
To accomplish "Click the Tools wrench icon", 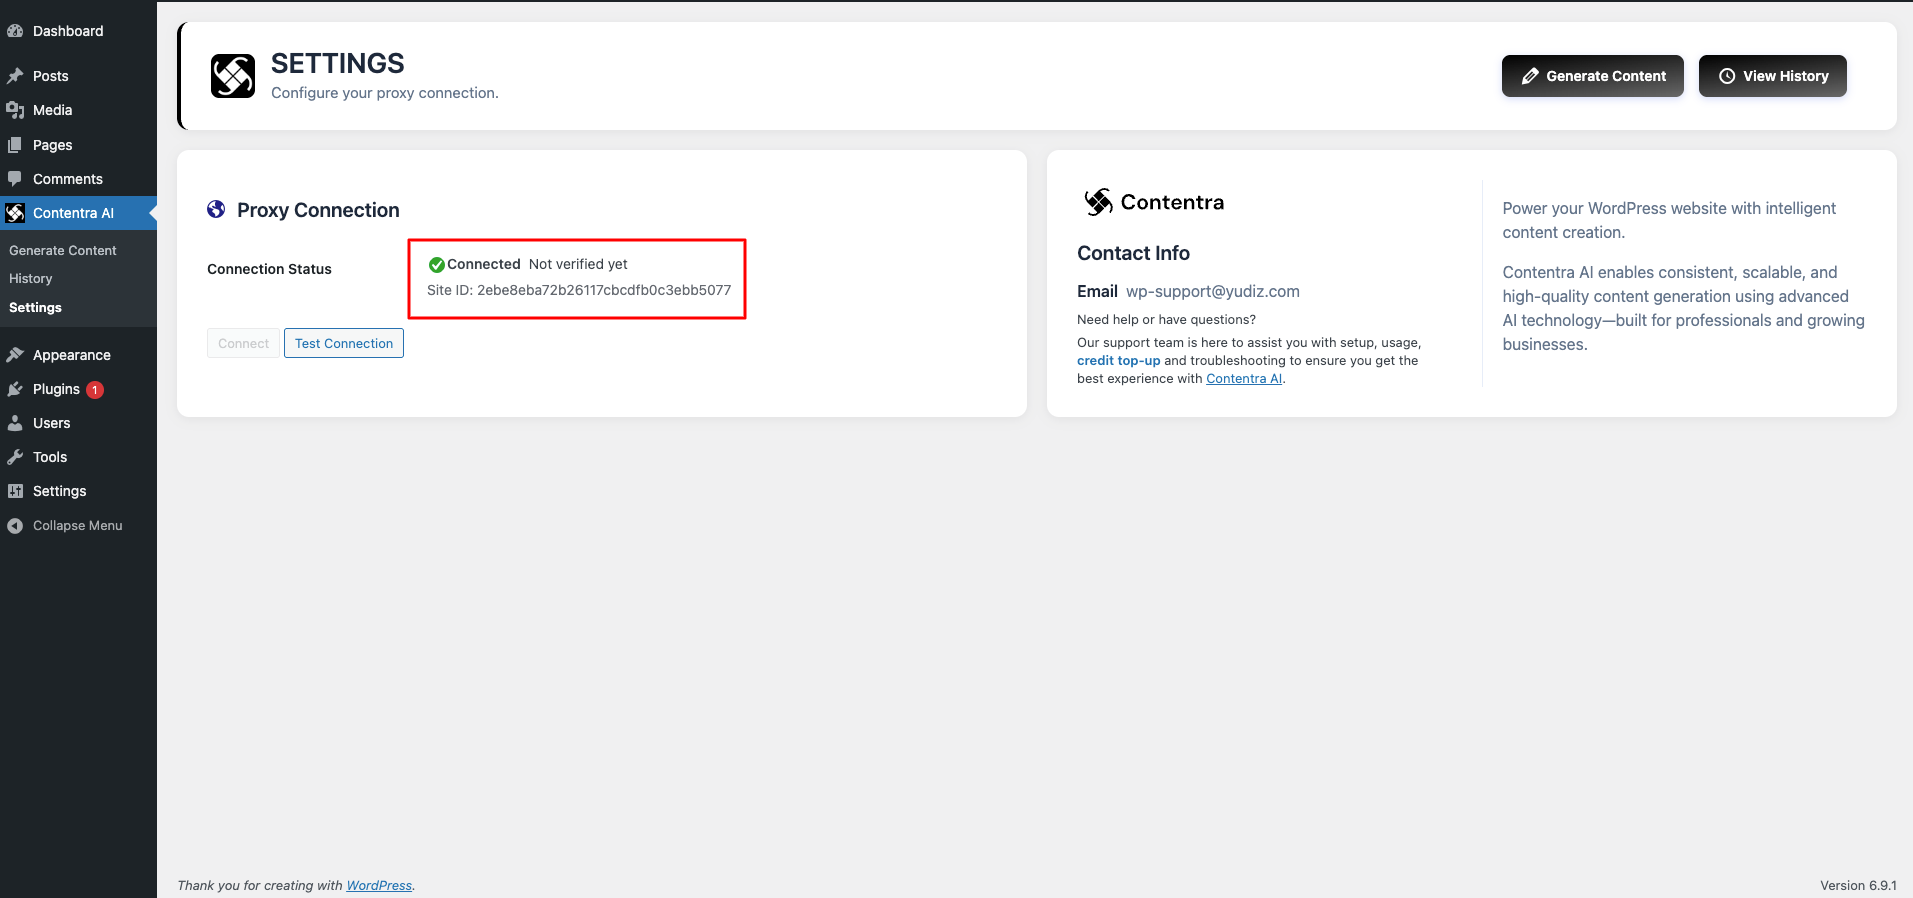I will pyautogui.click(x=15, y=457).
